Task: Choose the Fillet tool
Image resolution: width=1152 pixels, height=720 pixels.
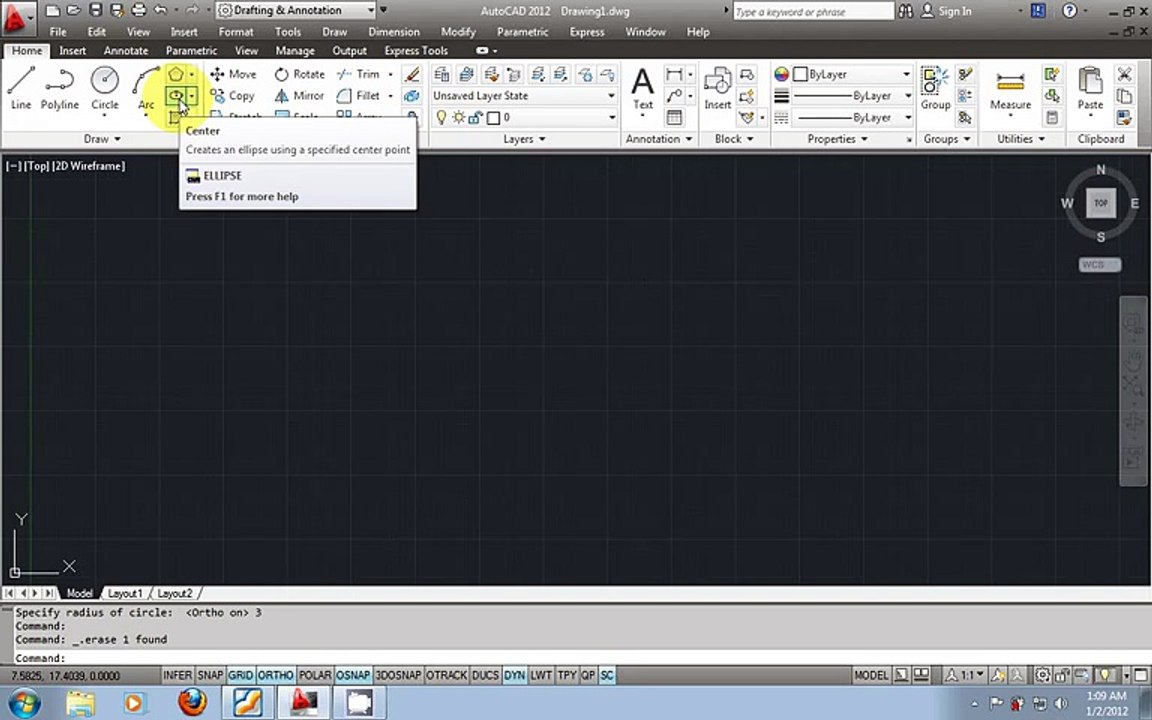Action: [x=358, y=96]
